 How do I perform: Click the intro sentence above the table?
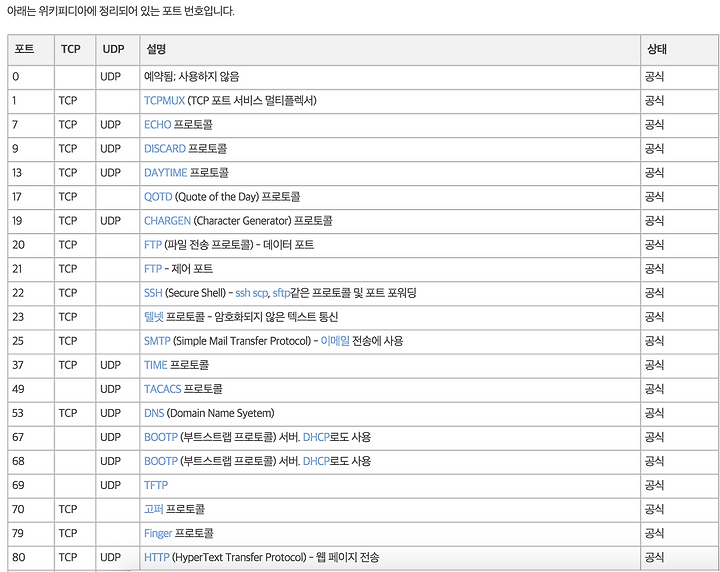121,11
